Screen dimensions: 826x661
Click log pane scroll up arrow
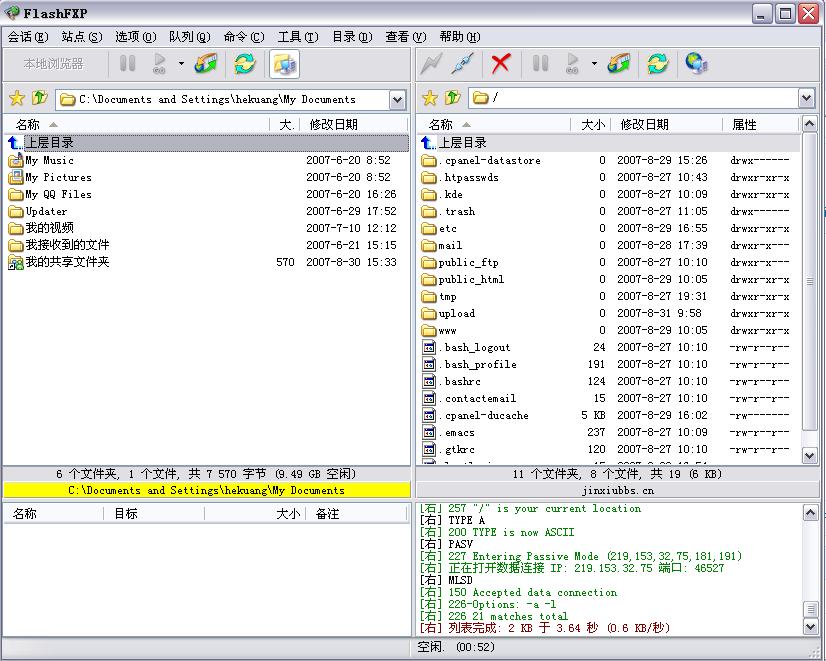810,512
